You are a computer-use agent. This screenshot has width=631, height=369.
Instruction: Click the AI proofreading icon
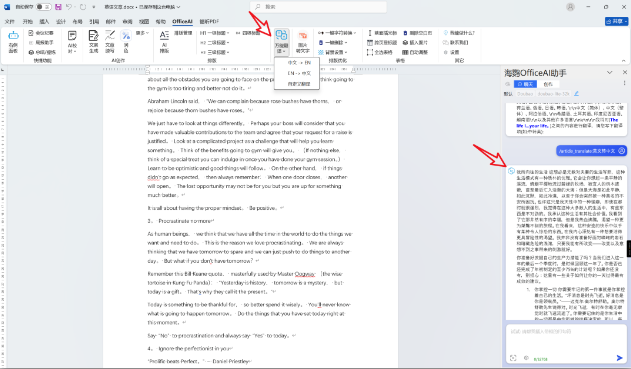click(72, 41)
